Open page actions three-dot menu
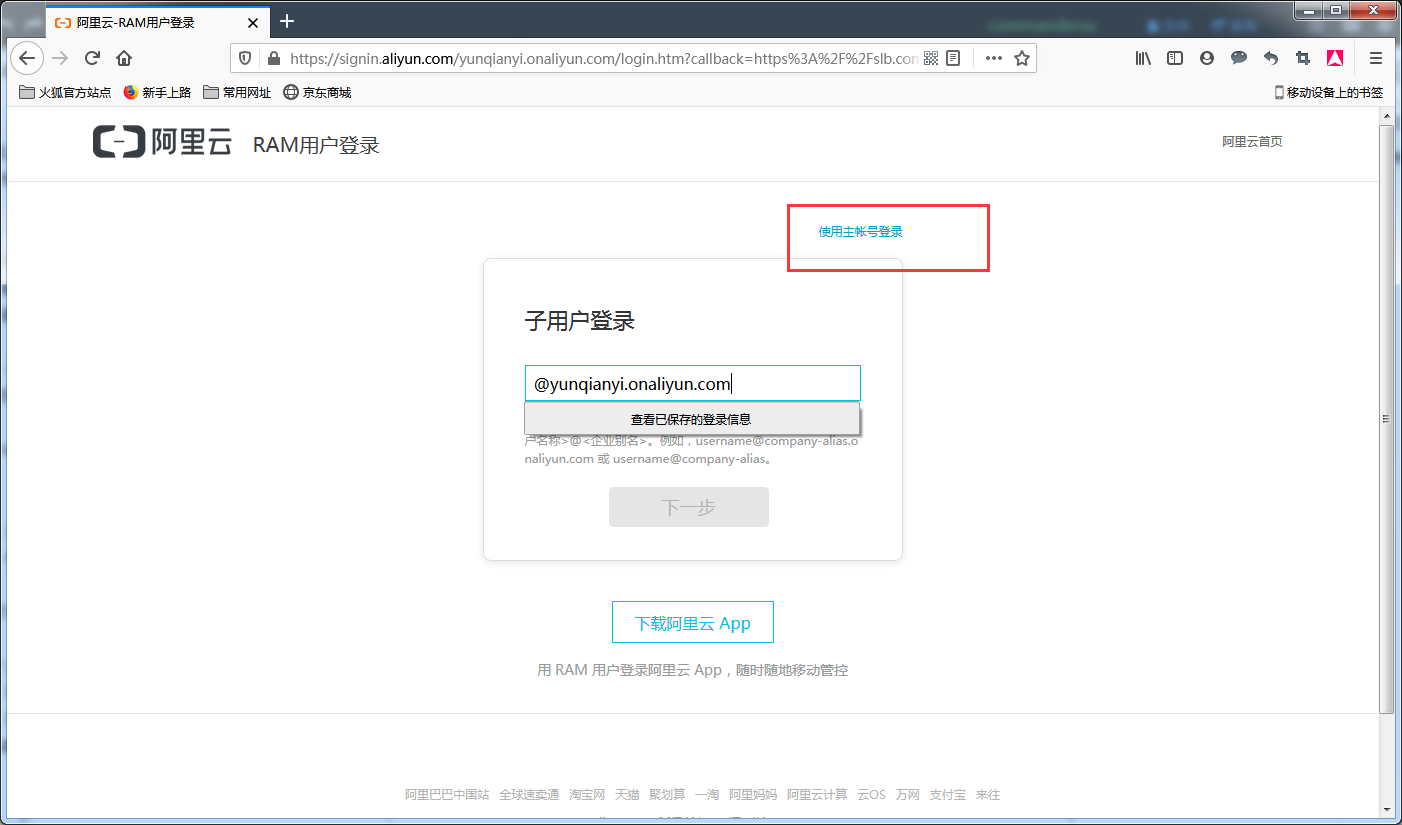Image resolution: width=1402 pixels, height=825 pixels. 993,58
